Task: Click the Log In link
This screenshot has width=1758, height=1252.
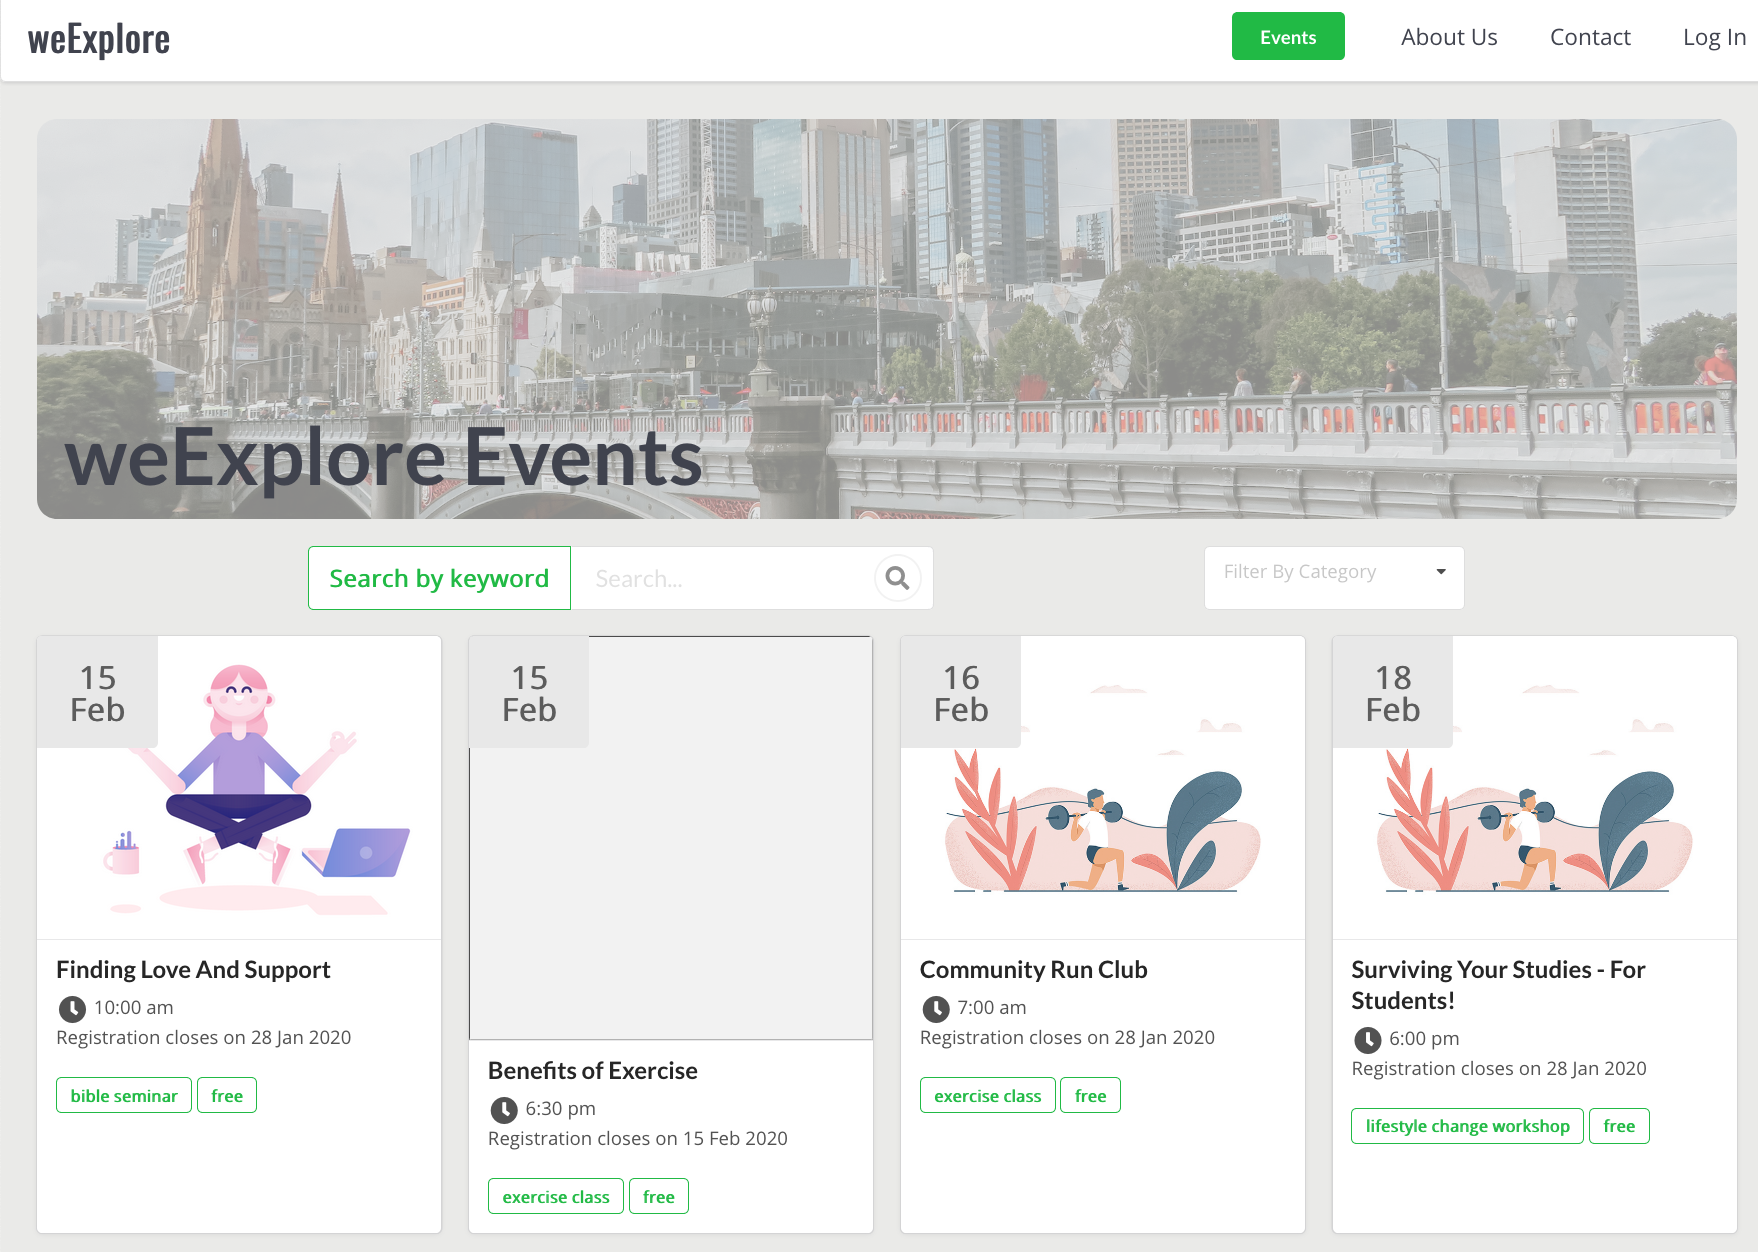Action: coord(1713,37)
